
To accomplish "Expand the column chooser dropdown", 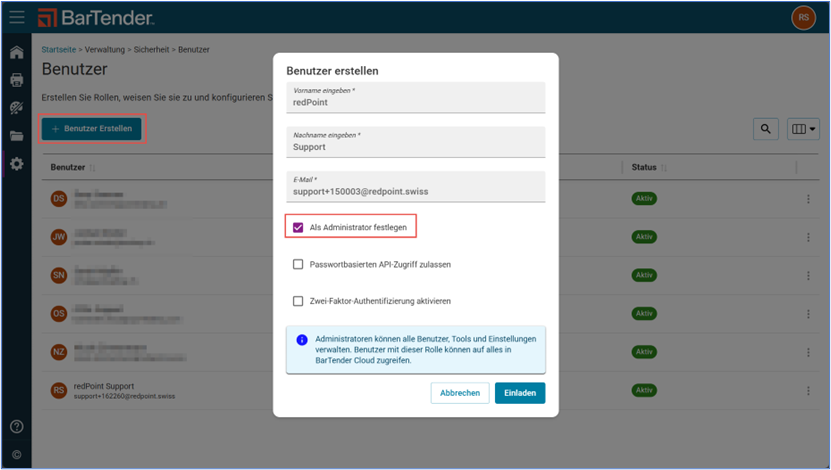I will [x=804, y=129].
